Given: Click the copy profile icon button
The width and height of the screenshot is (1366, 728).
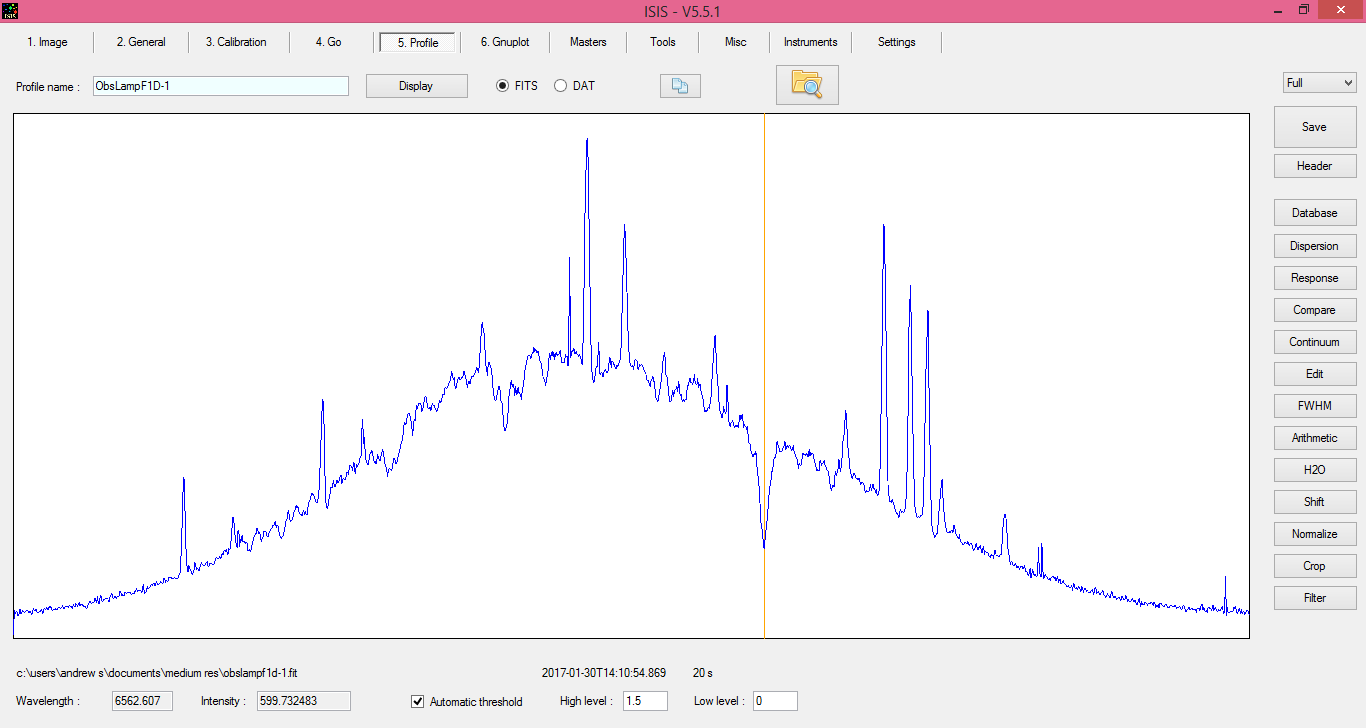Looking at the screenshot, I should (x=680, y=86).
